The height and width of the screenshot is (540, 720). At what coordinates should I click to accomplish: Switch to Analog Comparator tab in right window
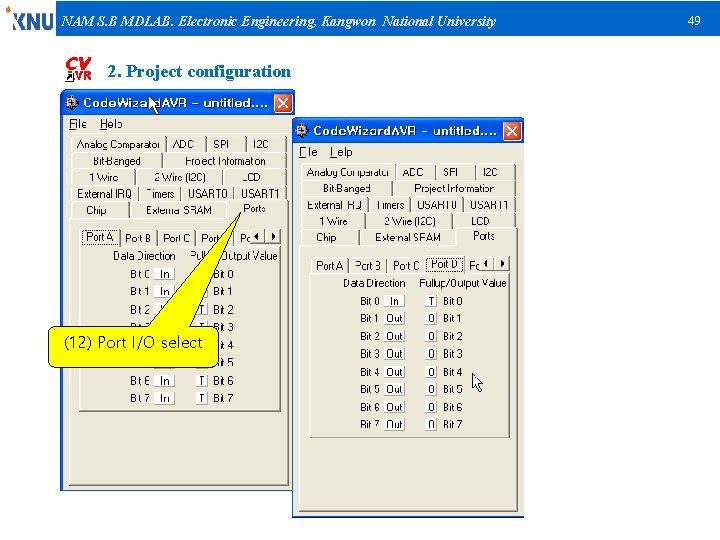pos(348,172)
